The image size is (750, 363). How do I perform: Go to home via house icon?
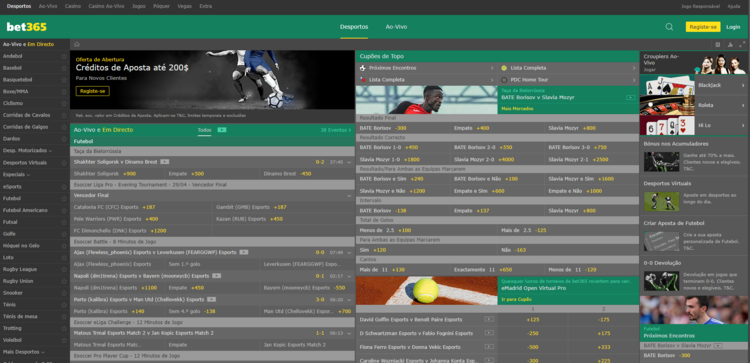coord(77,44)
